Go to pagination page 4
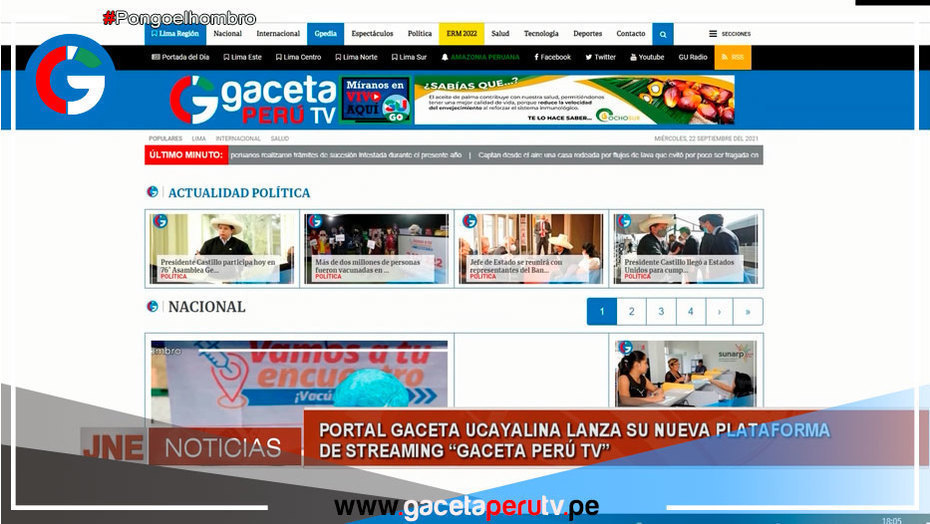The image size is (930, 524). coord(690,312)
